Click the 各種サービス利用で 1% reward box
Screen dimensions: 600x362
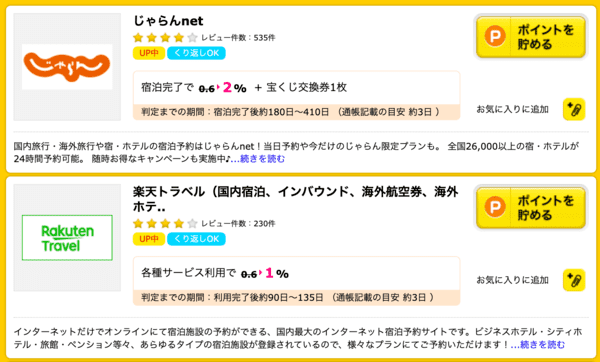[297, 281]
